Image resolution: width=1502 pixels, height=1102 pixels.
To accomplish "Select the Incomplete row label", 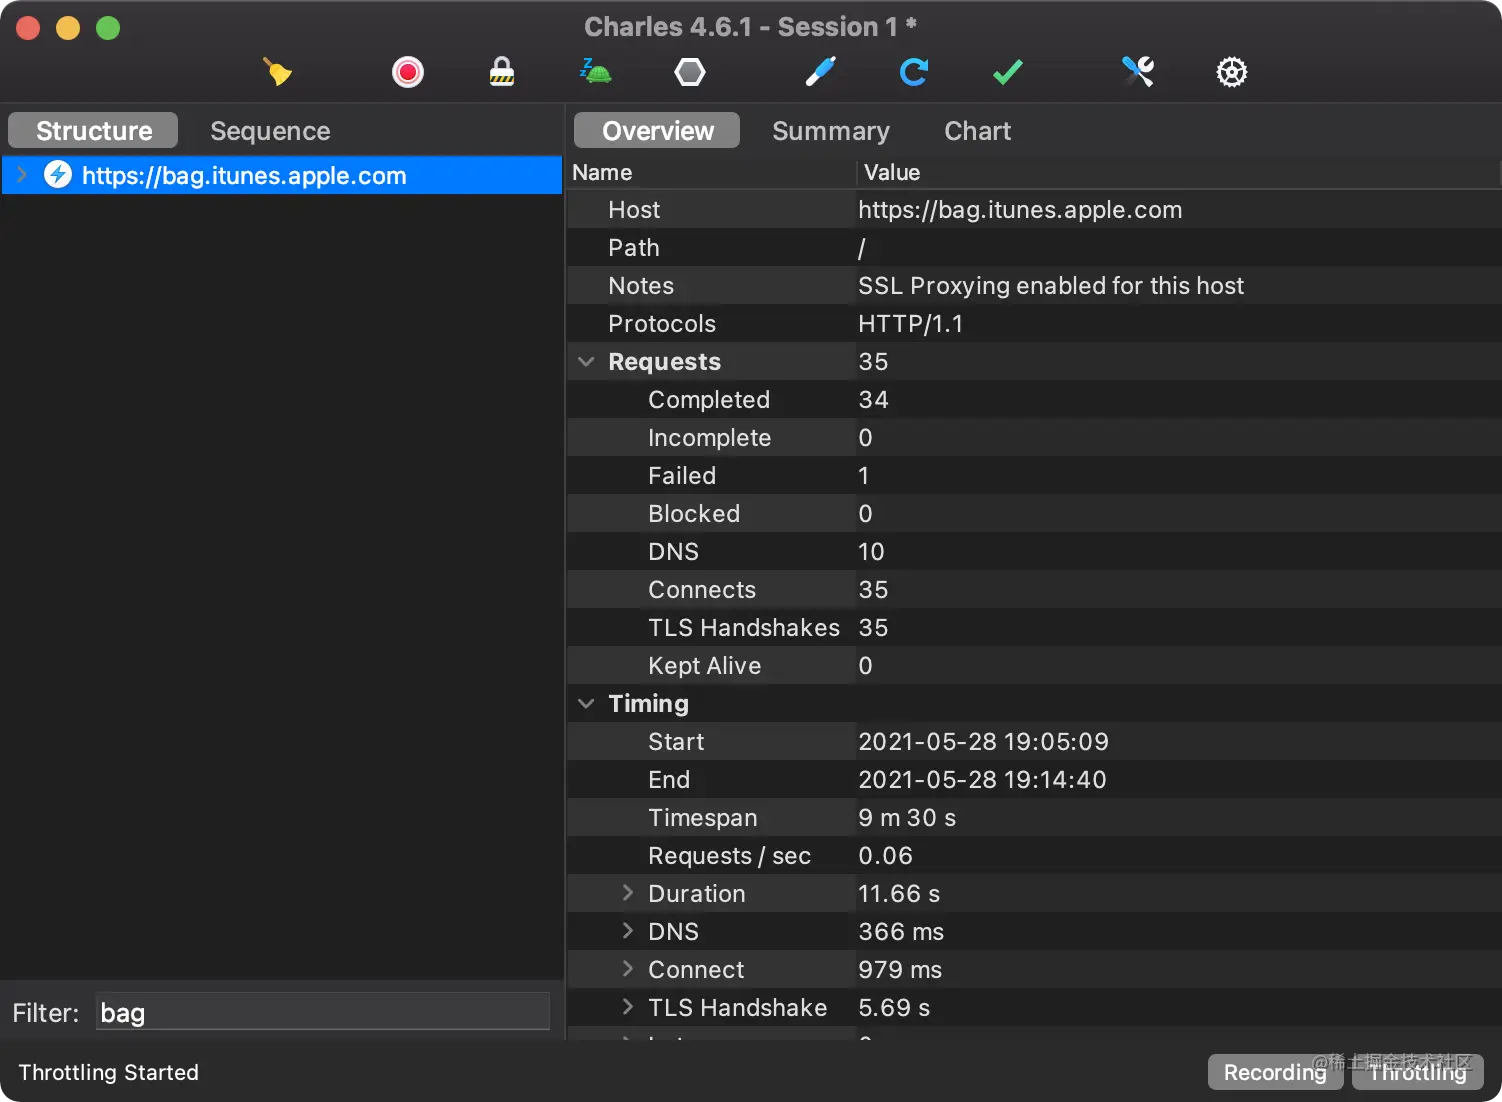I will pos(709,438).
